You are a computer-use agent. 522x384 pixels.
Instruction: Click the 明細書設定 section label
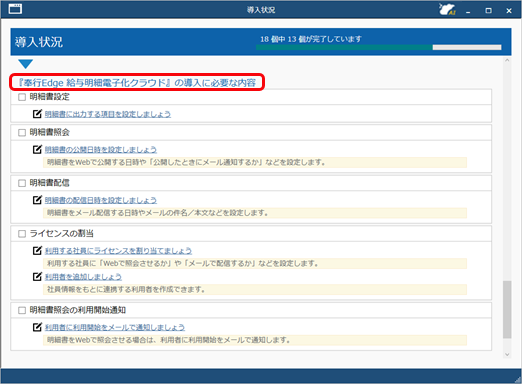(x=49, y=97)
